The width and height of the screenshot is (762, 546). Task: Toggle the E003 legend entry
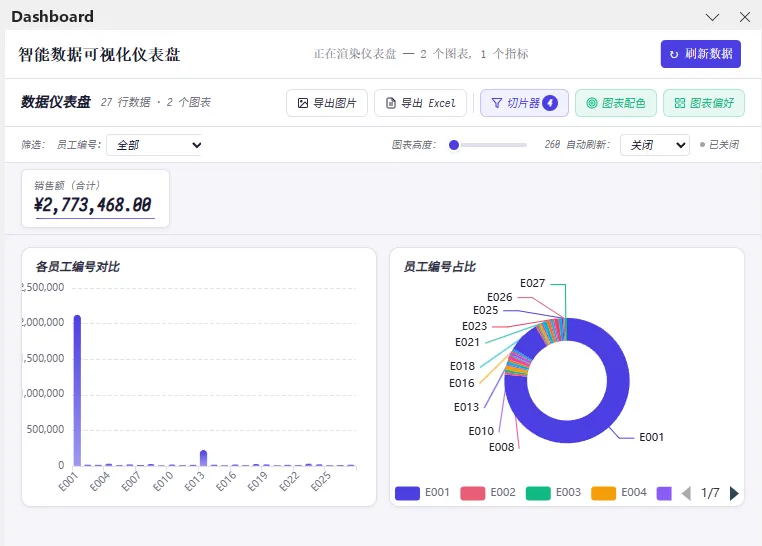tap(553, 493)
